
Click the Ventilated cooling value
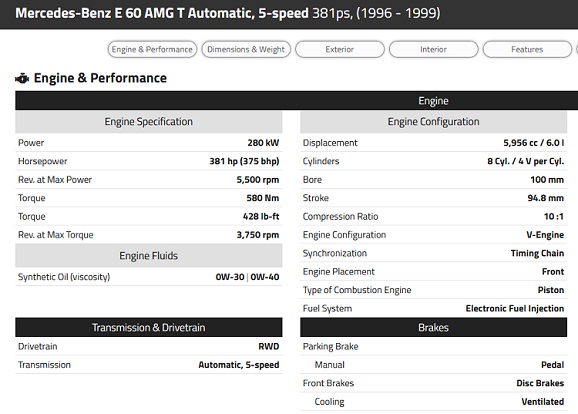click(543, 401)
